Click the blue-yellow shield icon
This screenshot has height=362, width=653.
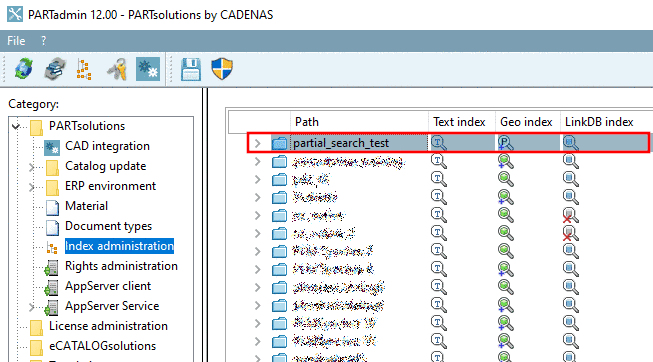pos(222,69)
